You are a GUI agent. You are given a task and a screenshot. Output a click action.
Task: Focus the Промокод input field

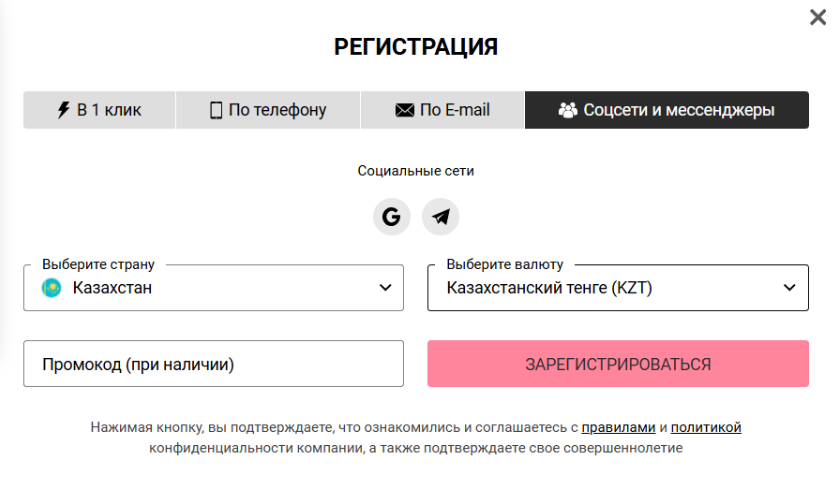(x=214, y=364)
